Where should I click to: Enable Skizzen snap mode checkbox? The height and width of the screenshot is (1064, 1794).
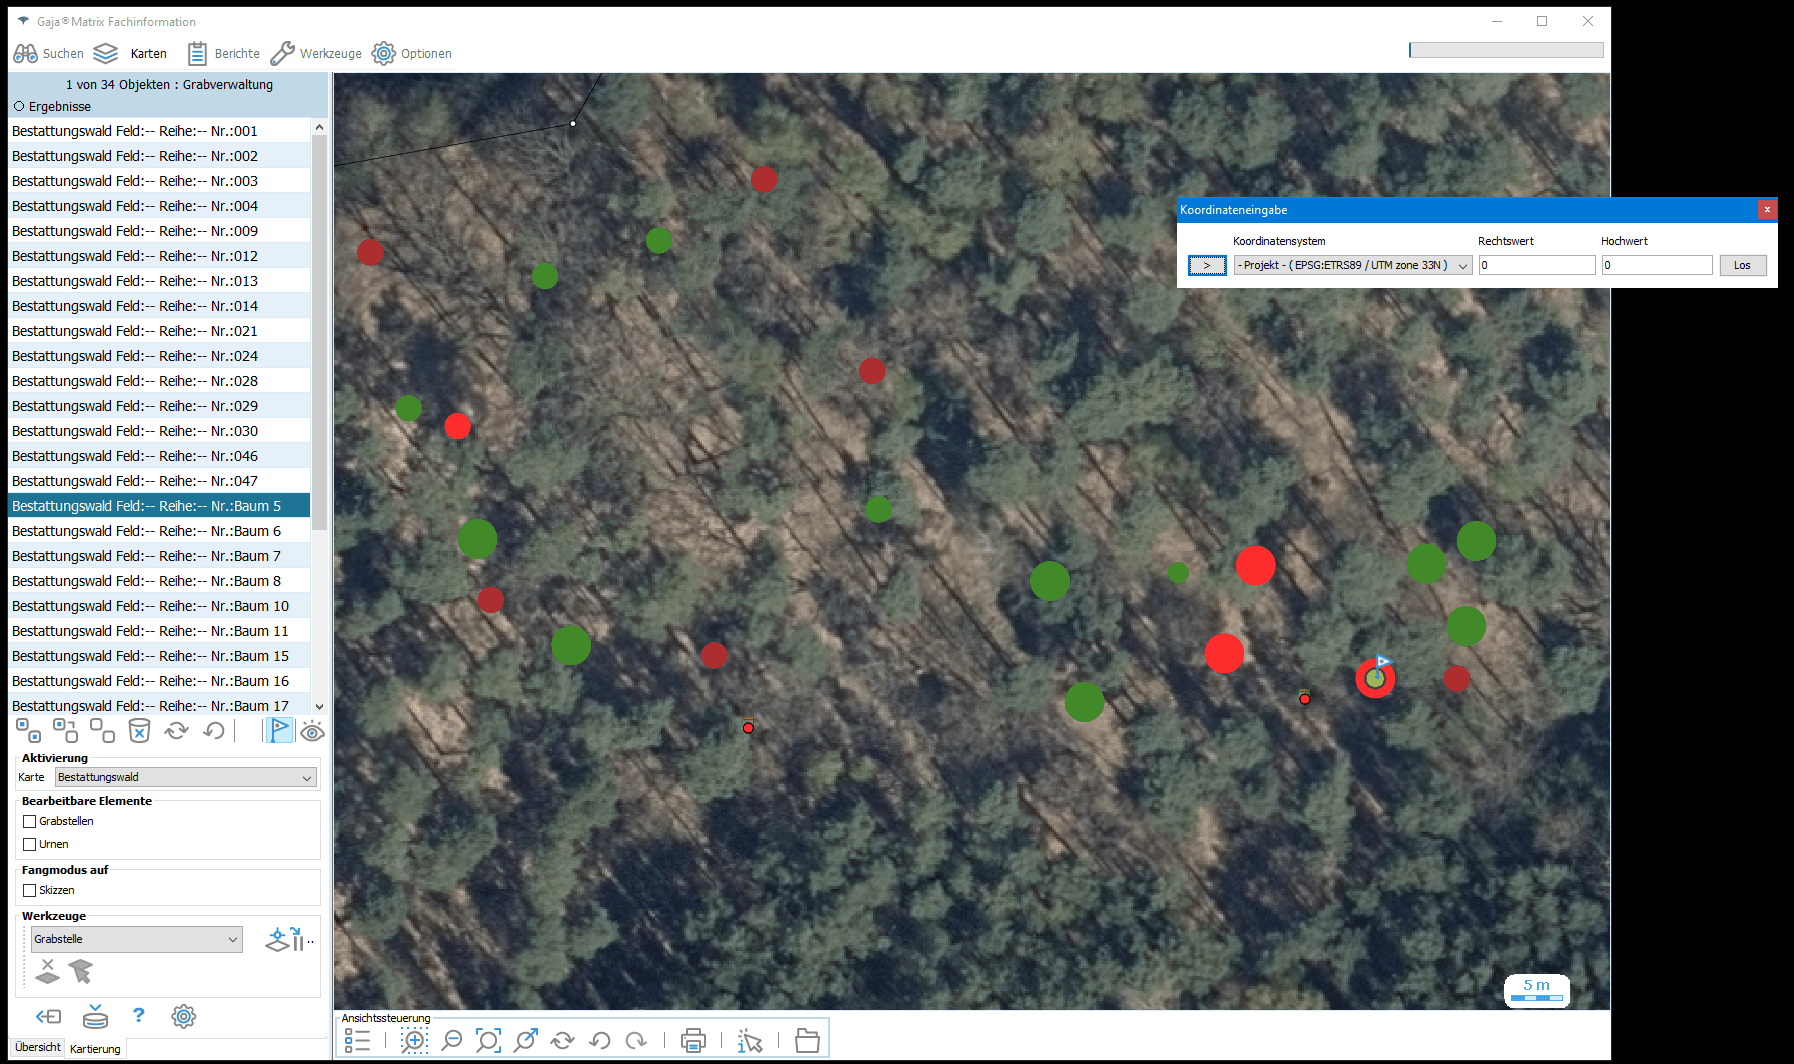click(x=30, y=890)
